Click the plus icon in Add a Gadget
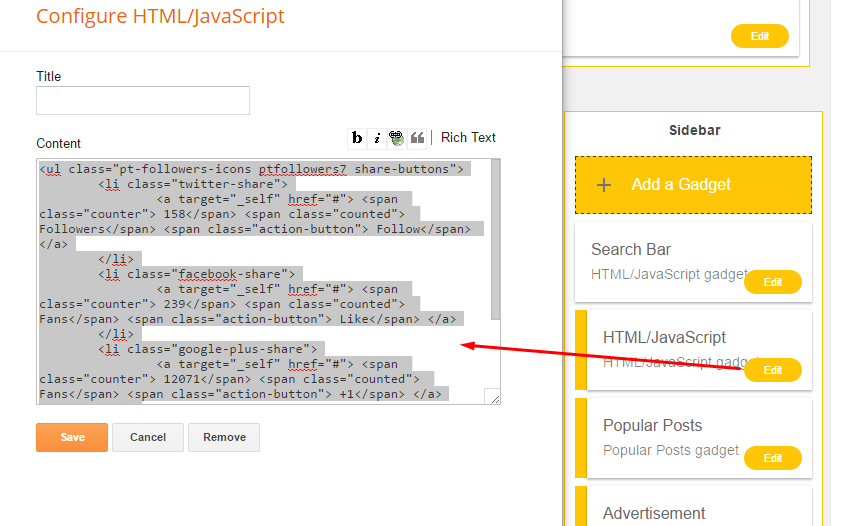862x526 pixels. coord(604,185)
